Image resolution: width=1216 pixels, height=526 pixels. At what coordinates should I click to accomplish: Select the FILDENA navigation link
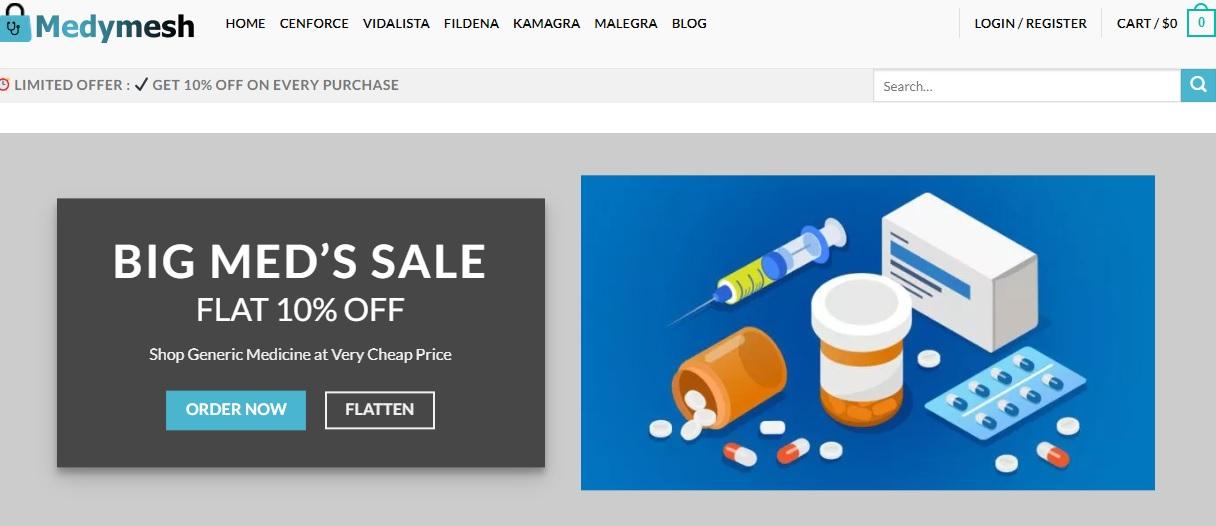(471, 23)
